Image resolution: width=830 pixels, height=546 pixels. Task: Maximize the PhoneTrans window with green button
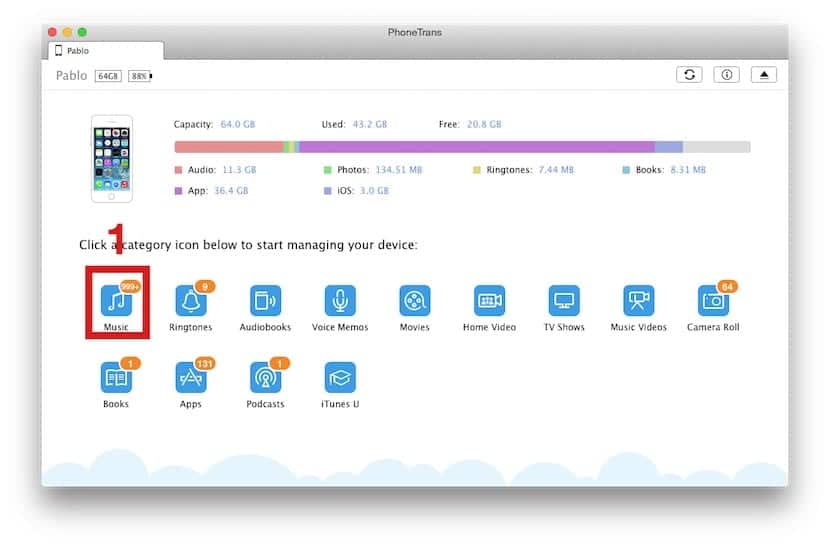[x=82, y=32]
